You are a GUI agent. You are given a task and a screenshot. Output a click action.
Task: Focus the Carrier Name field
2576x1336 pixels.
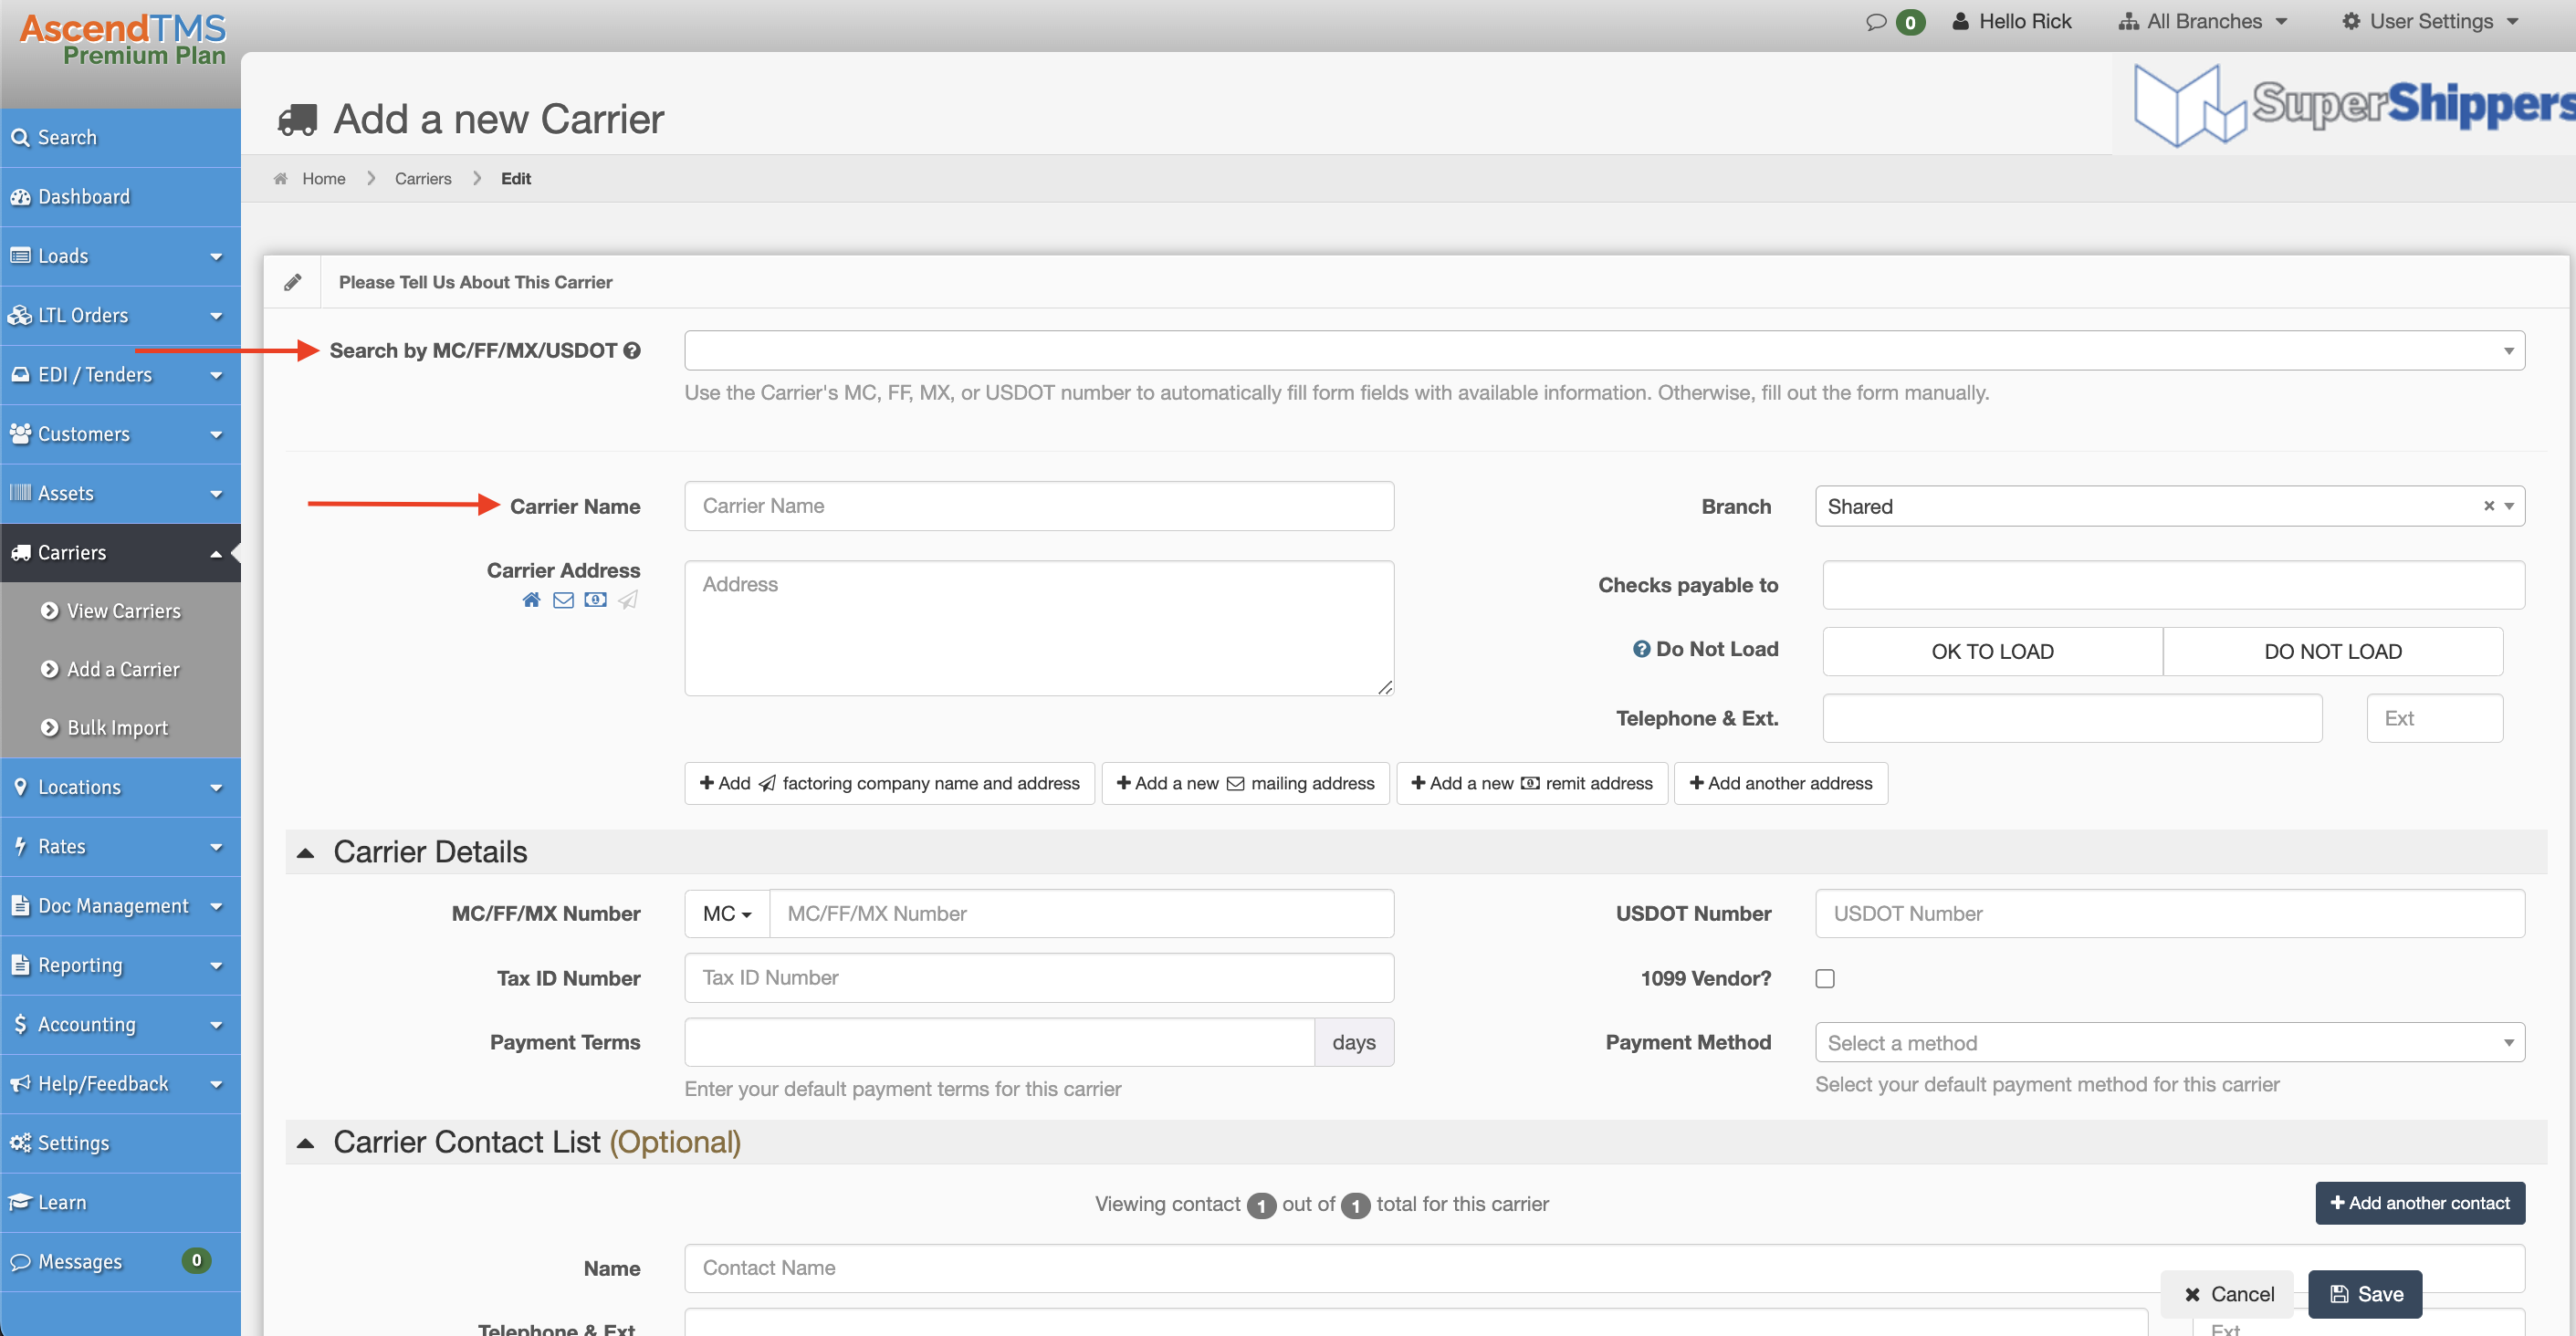pos(1039,506)
